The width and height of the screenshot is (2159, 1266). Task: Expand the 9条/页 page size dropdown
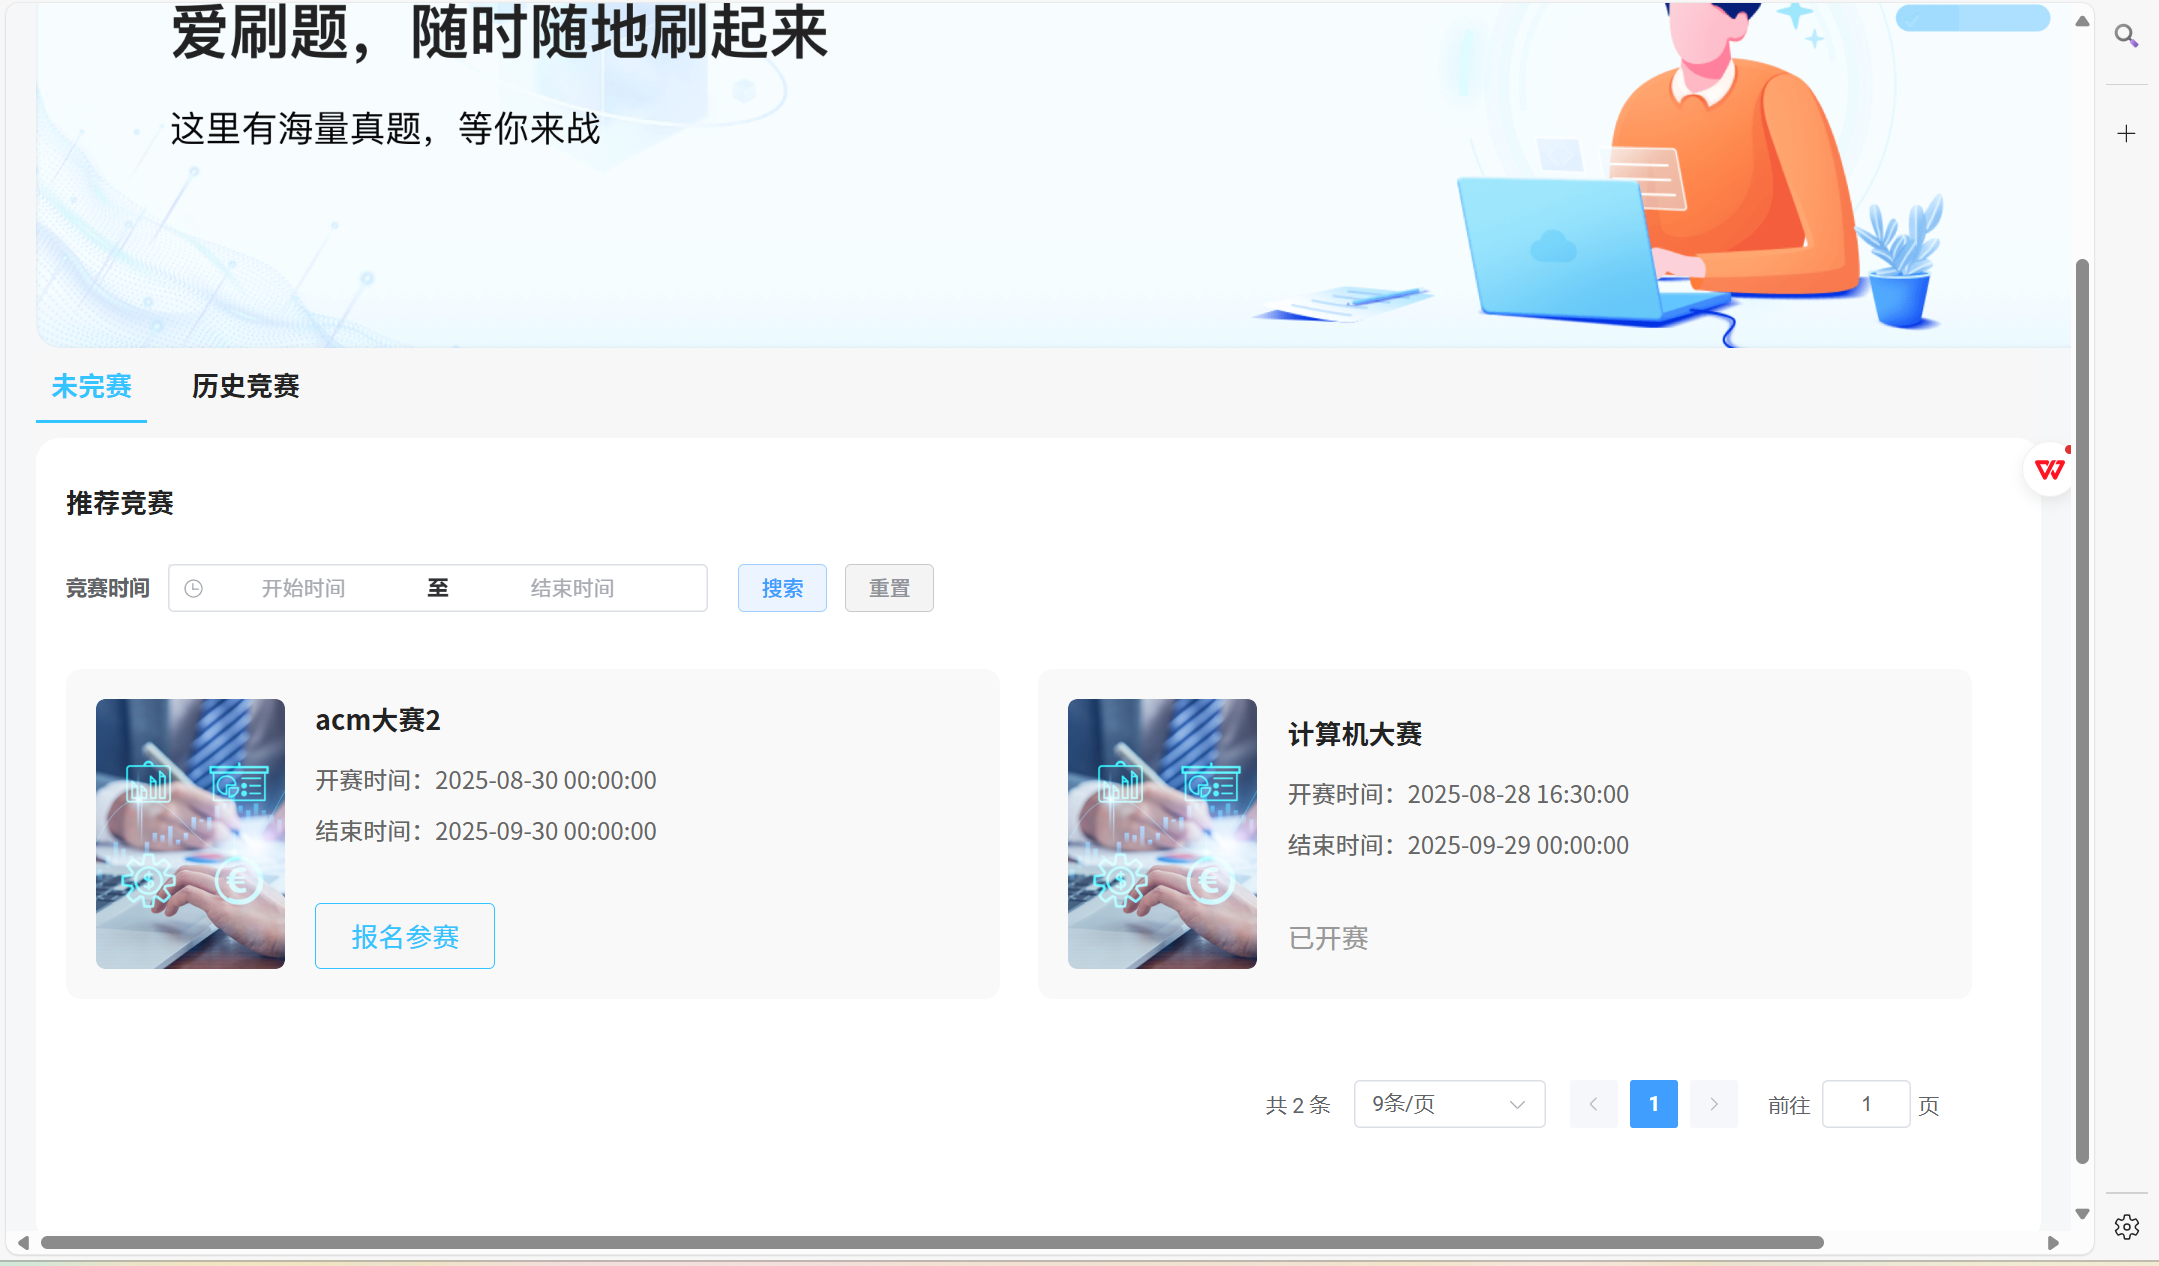pyautogui.click(x=1449, y=1104)
